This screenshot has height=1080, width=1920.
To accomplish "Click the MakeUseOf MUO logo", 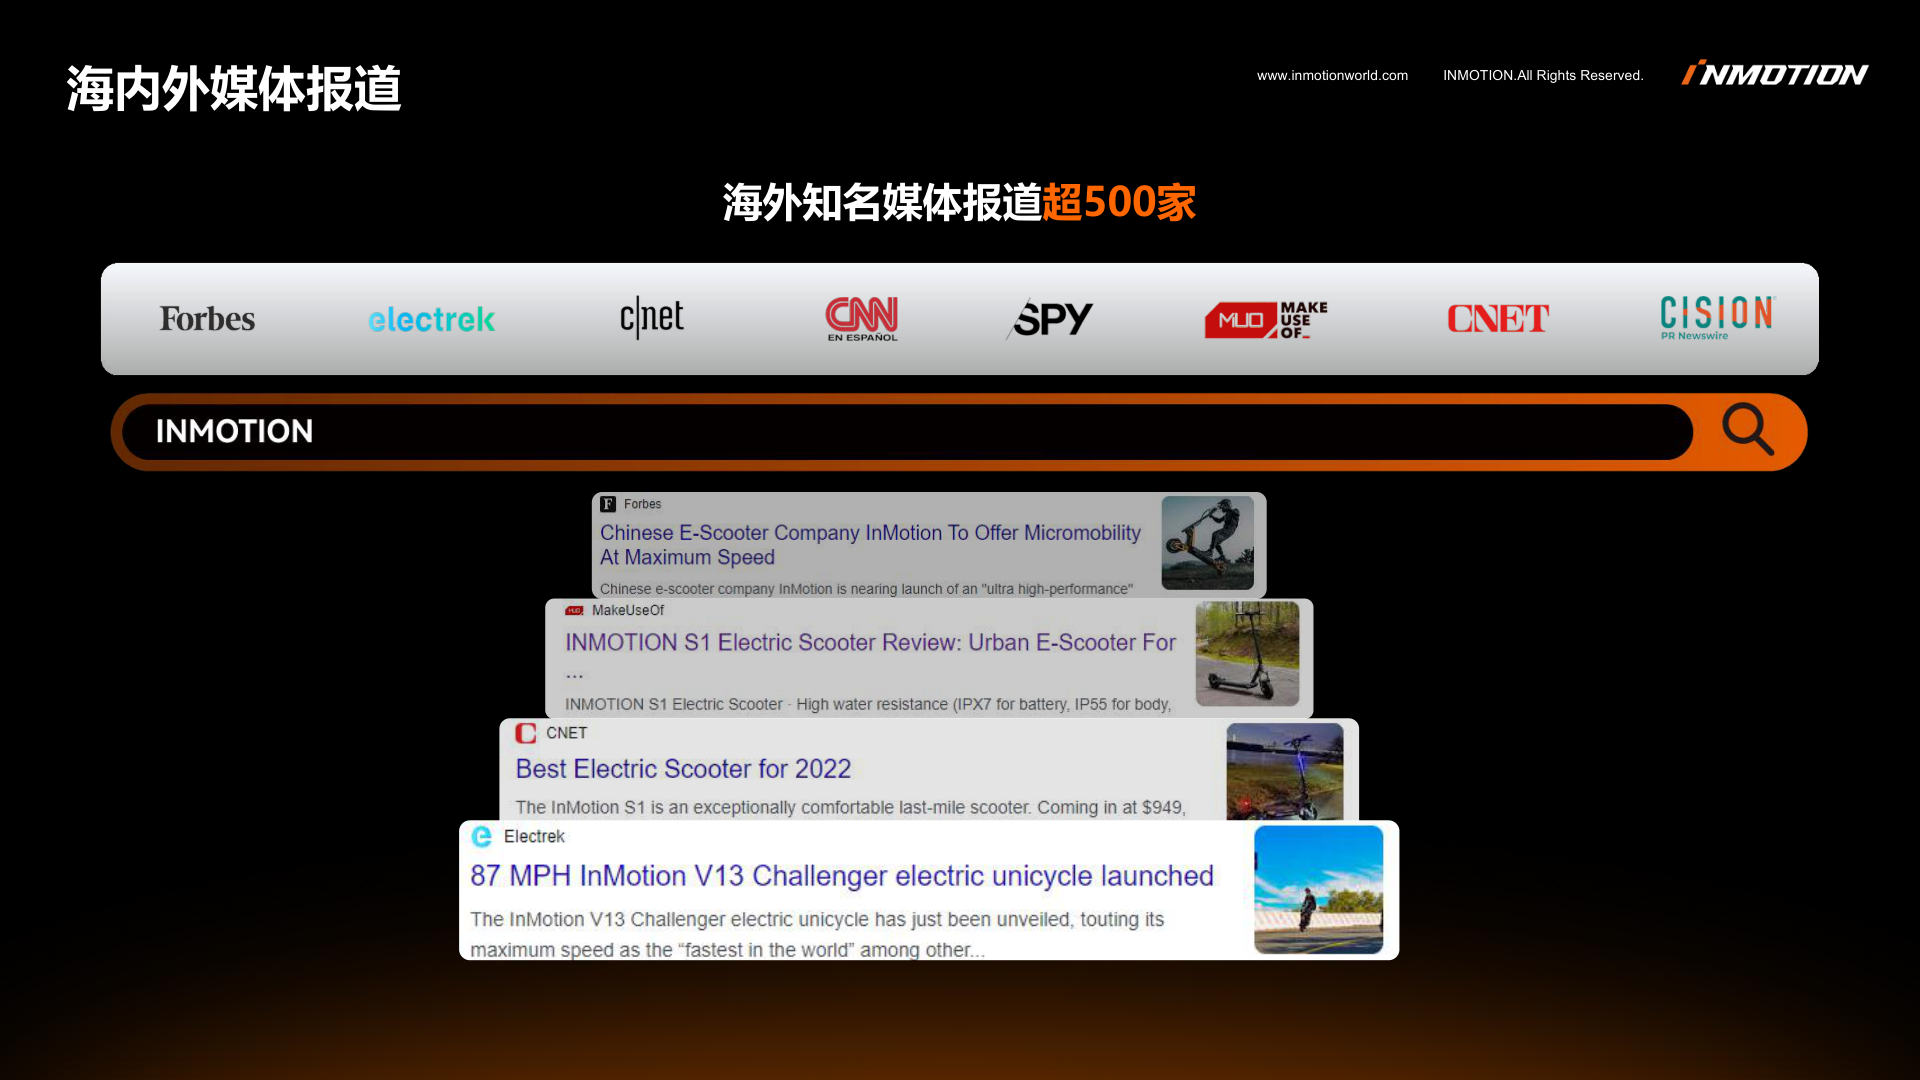I will pyautogui.click(x=1266, y=320).
